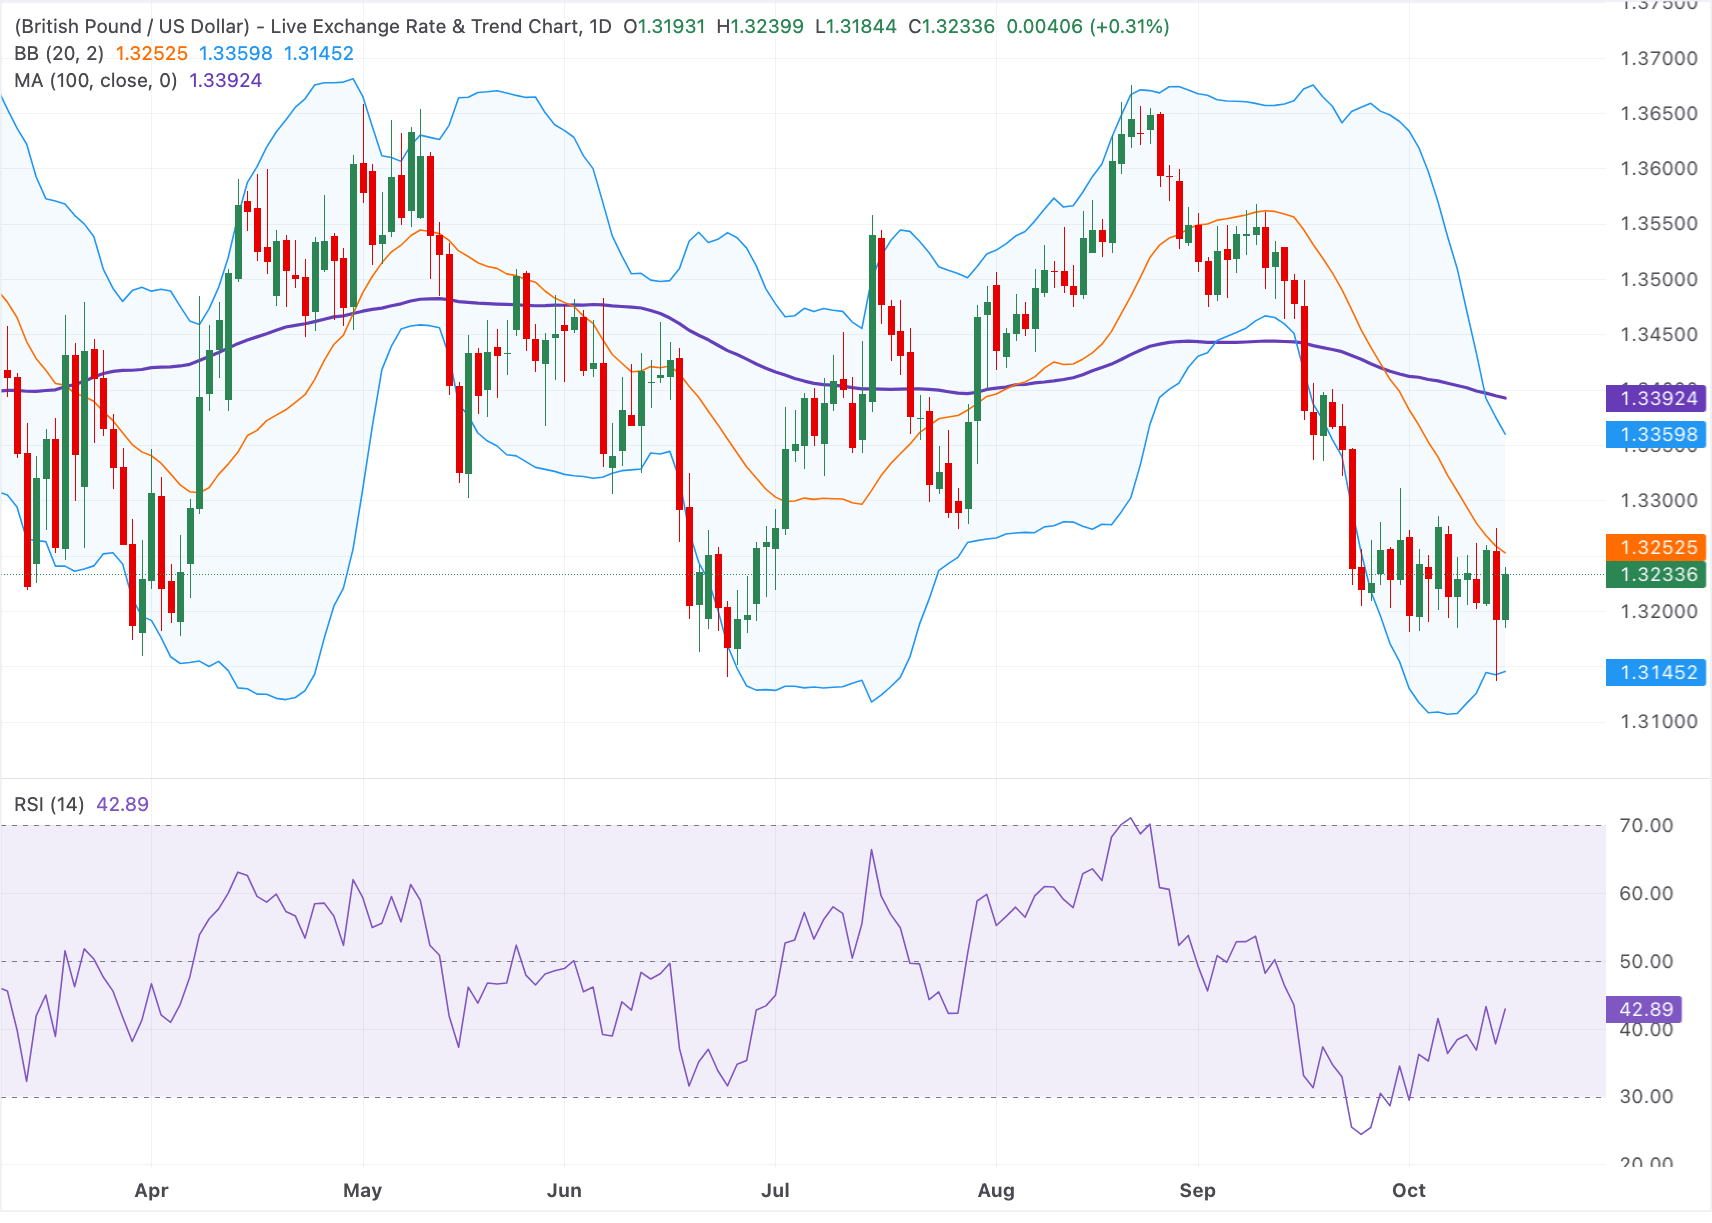The width and height of the screenshot is (1712, 1223).
Task: Click the 50.00 RSI axis label
Action: [1646, 961]
